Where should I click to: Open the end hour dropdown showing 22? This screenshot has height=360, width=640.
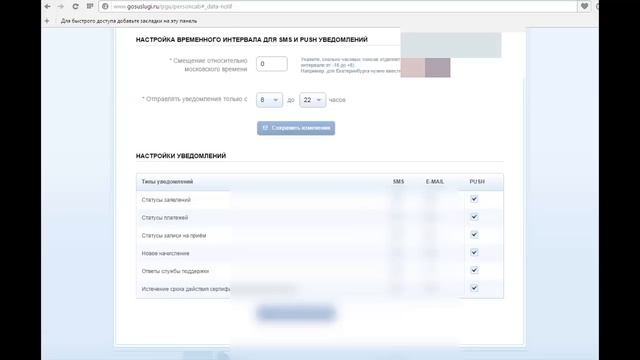tap(313, 100)
